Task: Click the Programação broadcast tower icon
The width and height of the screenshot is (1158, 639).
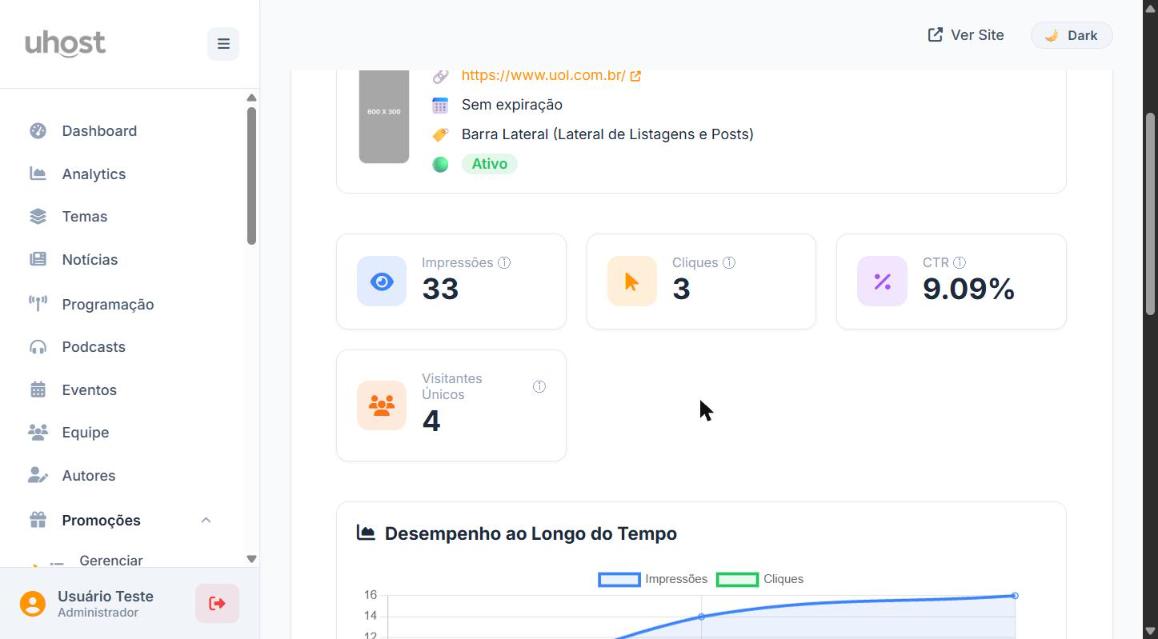Action: (38, 304)
